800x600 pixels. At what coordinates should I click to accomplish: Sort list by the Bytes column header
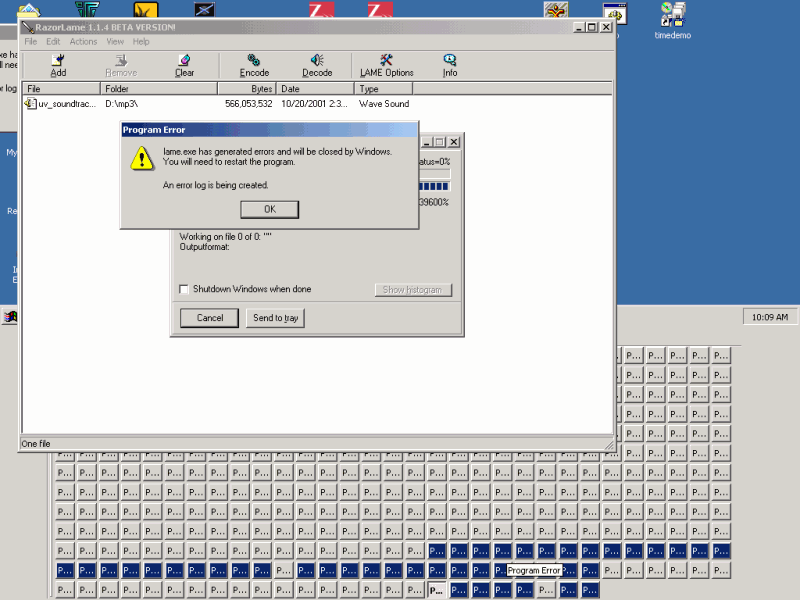tap(247, 89)
